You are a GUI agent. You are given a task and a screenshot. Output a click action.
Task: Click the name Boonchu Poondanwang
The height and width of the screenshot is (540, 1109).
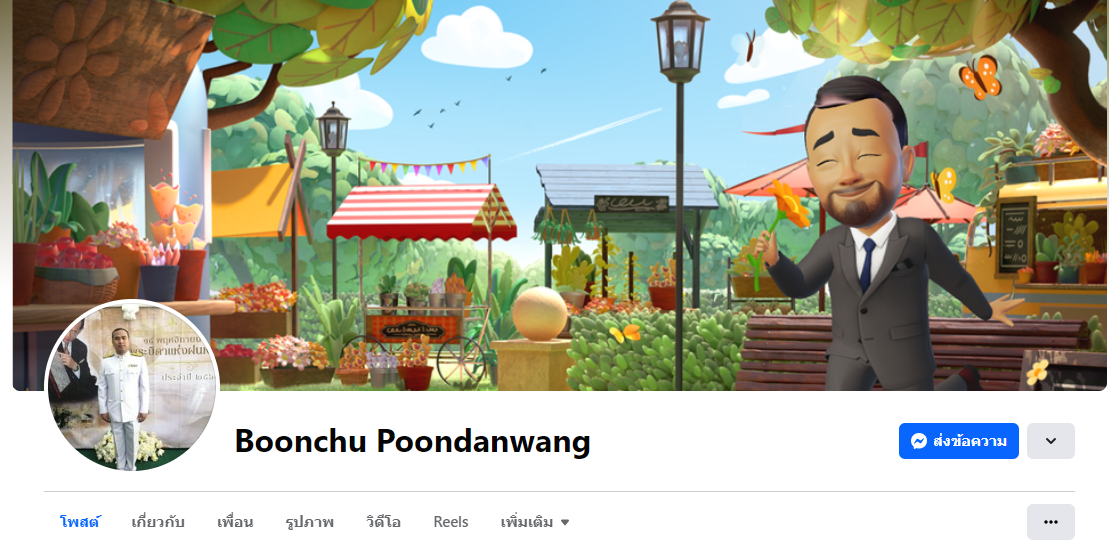click(412, 442)
